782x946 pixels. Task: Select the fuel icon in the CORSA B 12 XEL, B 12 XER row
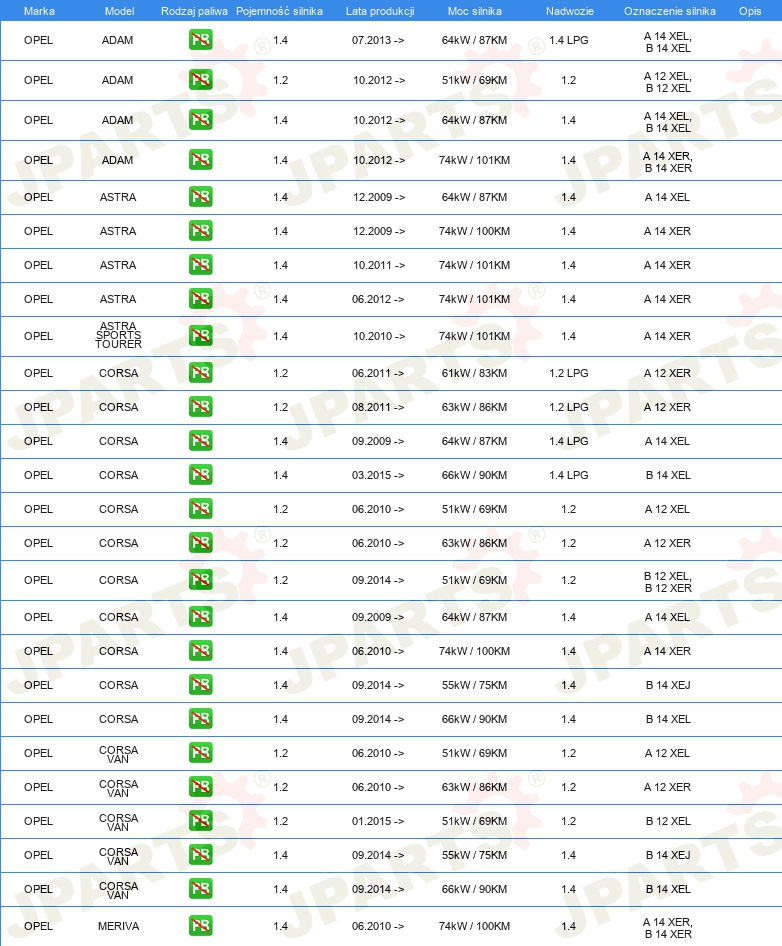coord(200,580)
